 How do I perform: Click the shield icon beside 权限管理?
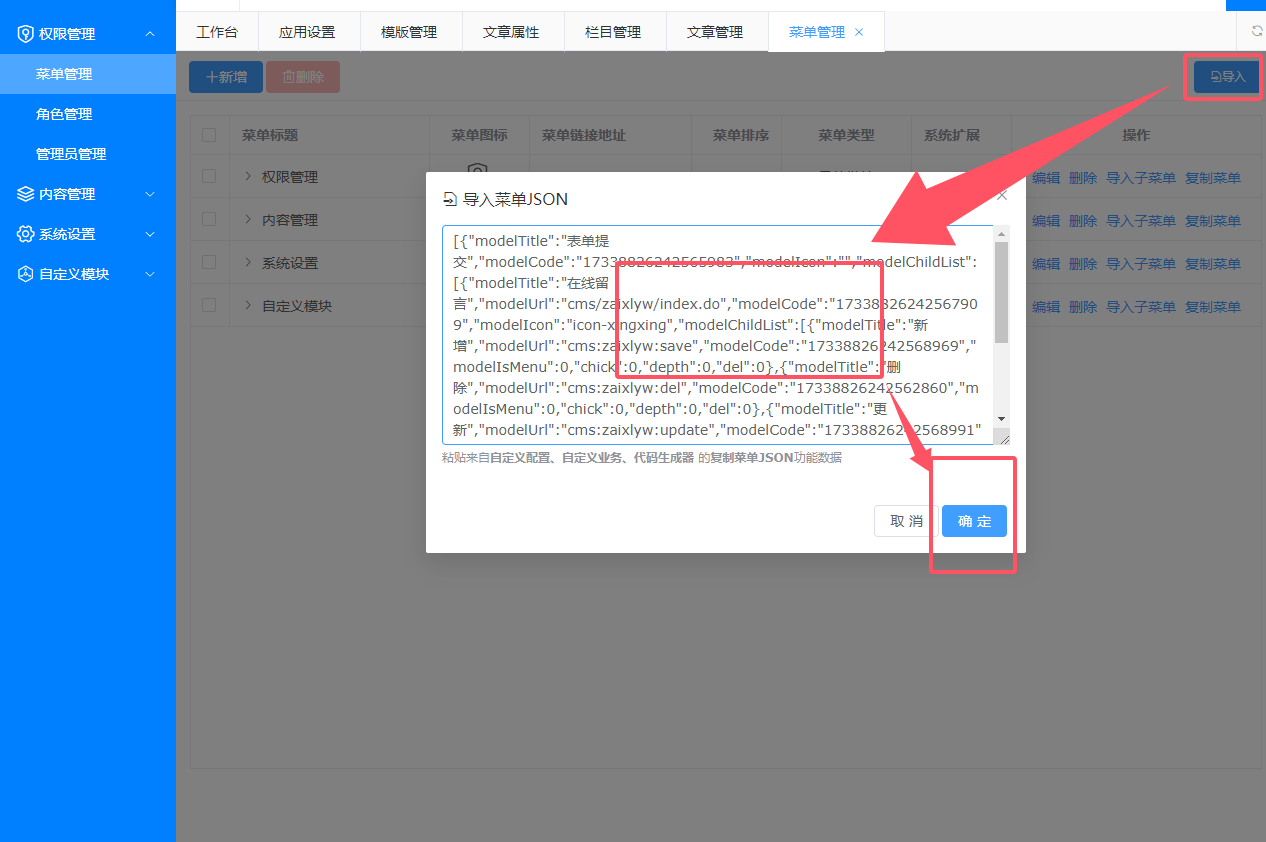pos(26,34)
